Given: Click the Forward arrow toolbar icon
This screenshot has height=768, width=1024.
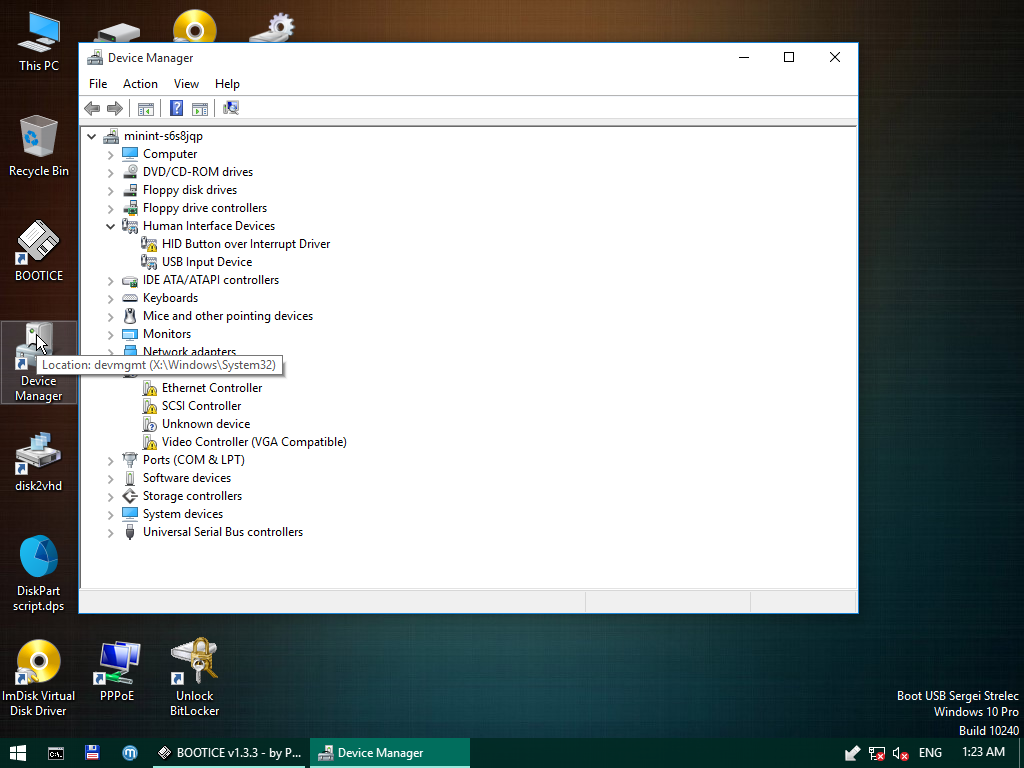Looking at the screenshot, I should [115, 108].
